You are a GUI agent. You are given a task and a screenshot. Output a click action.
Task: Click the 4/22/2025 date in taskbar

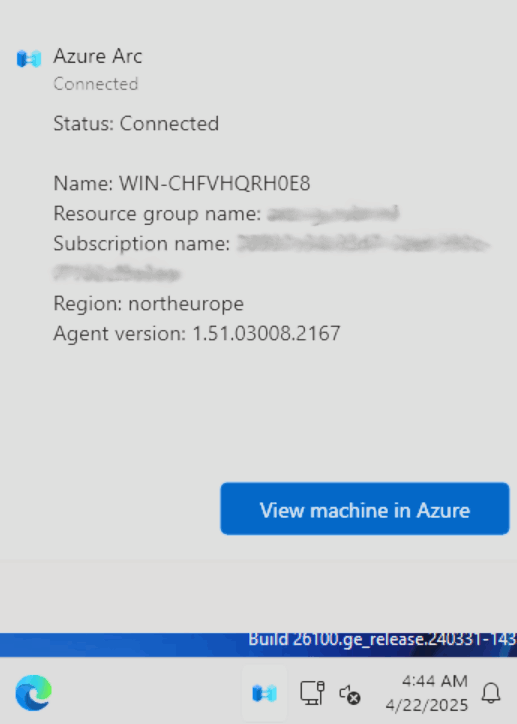tap(427, 705)
